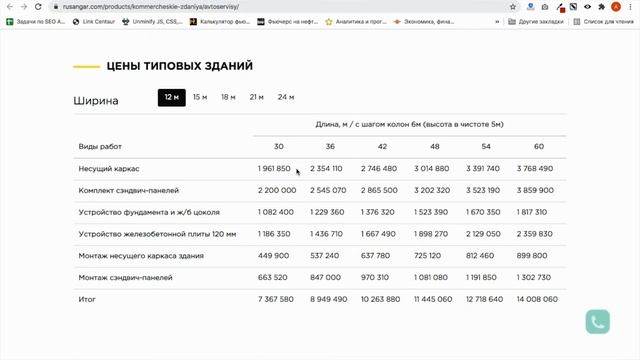Screen dimensions: 640x360
Task: Click the price cell 1 898 270
Action: point(431,234)
